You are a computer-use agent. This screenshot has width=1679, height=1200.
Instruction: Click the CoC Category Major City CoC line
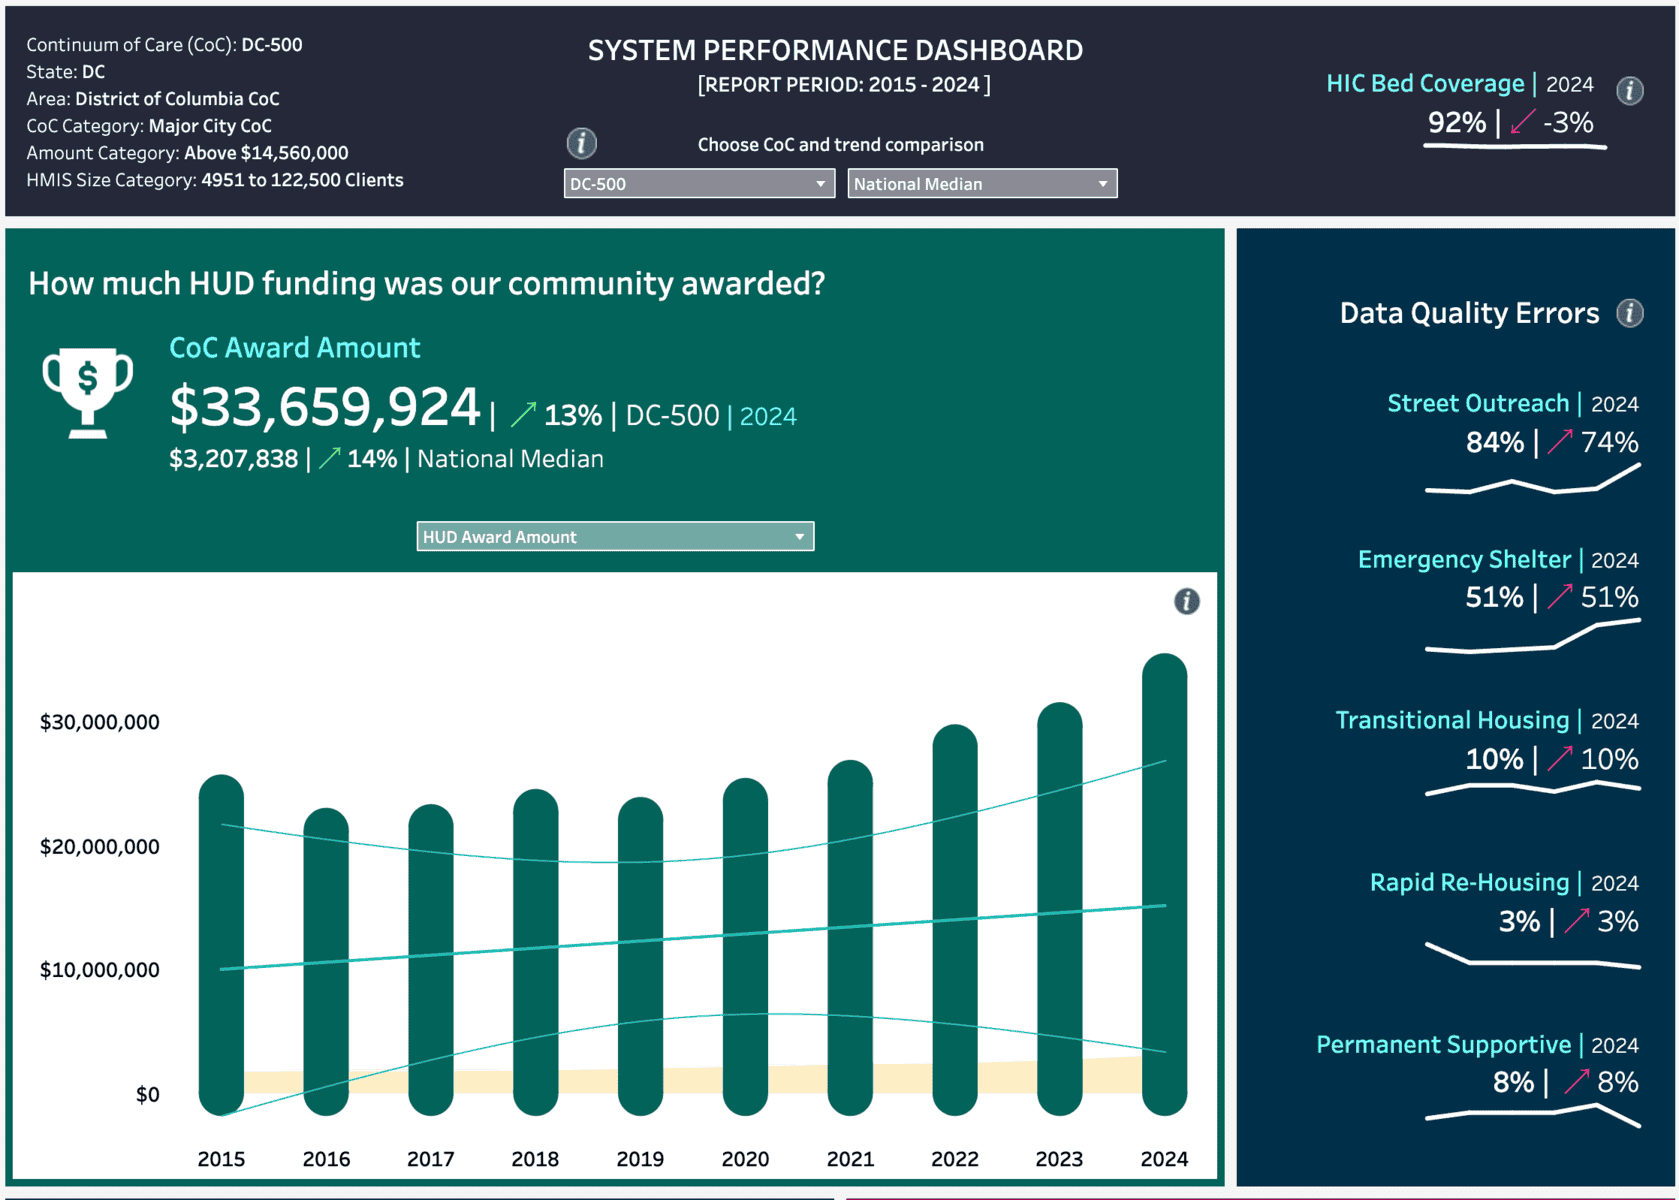pos(149,126)
